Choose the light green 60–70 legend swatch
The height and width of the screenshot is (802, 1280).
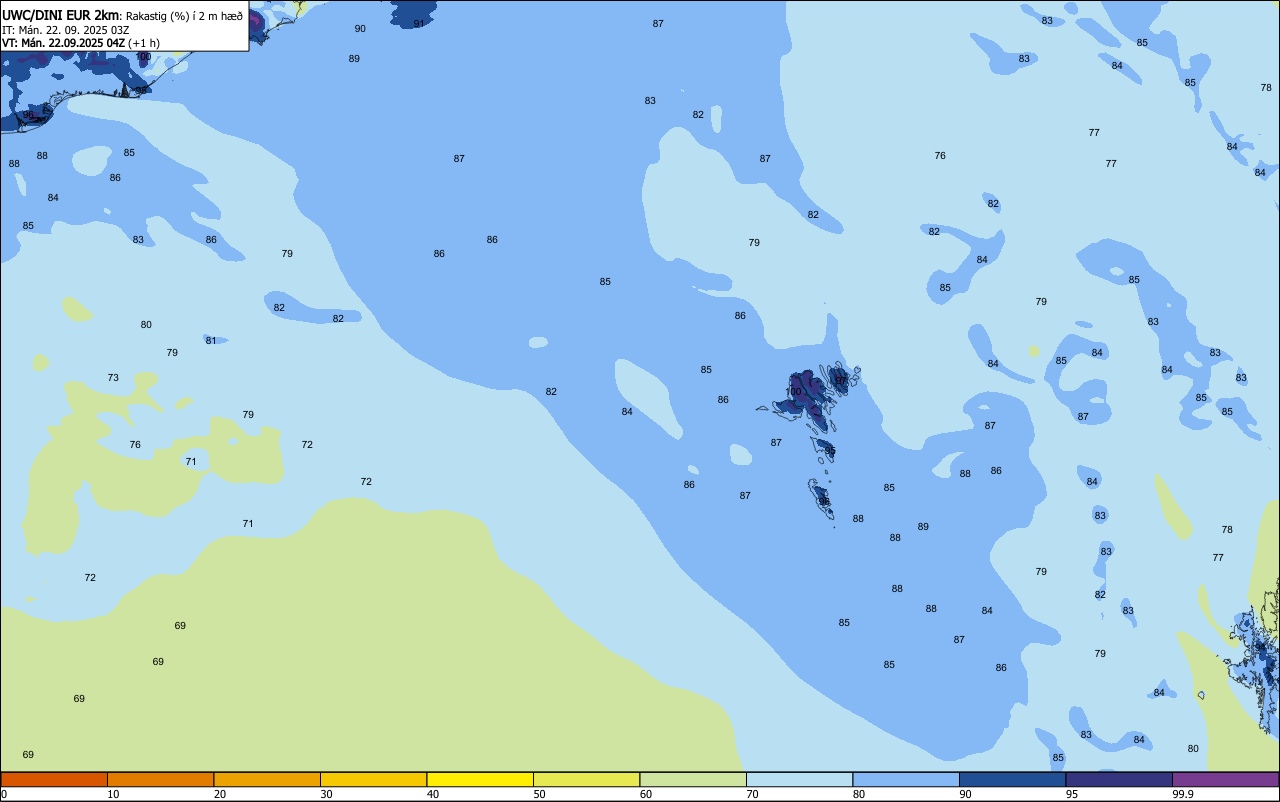(x=693, y=779)
